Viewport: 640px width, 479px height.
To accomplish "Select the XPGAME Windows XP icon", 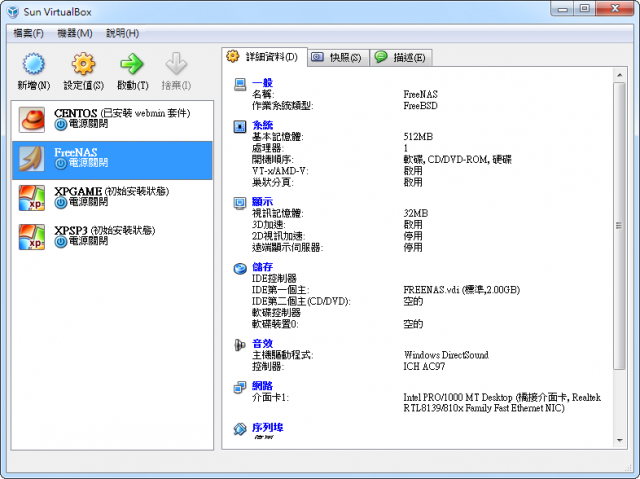I will 31,198.
